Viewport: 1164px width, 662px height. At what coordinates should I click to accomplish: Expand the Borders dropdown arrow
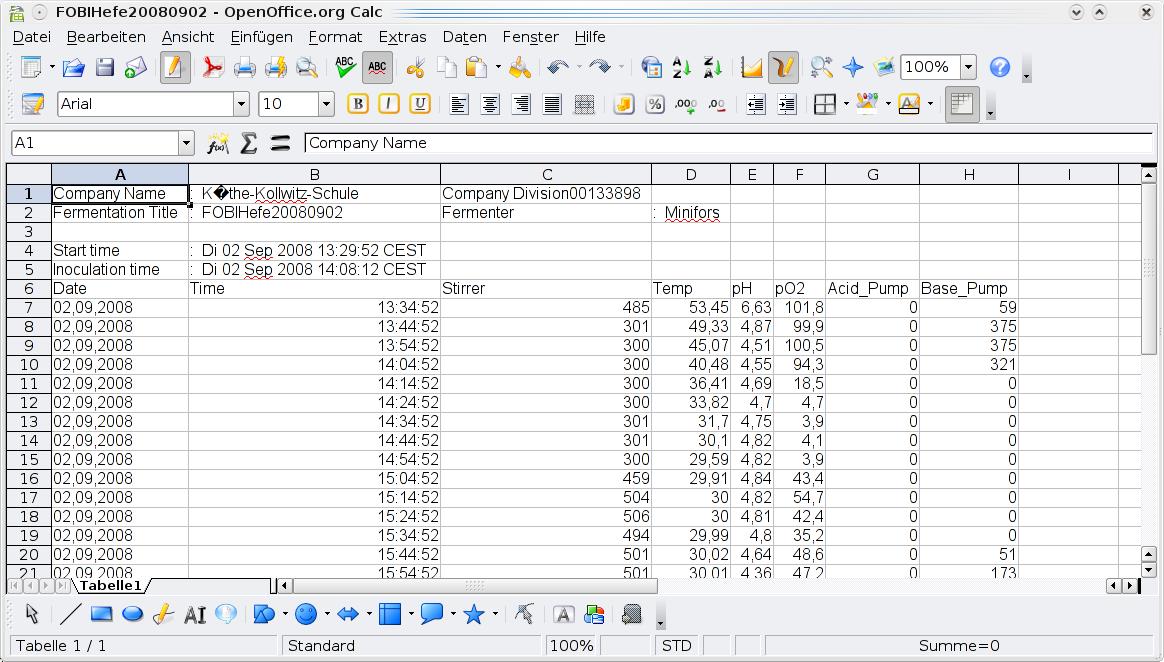click(x=846, y=105)
